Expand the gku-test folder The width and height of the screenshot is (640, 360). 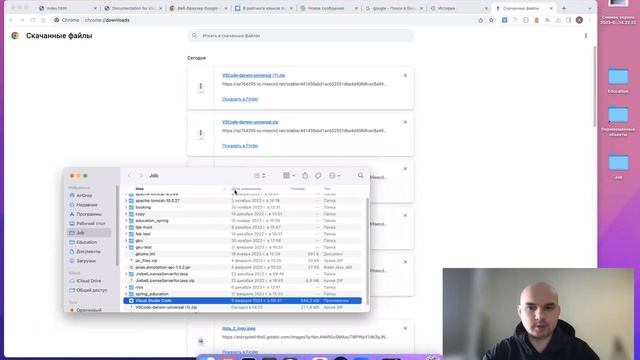point(126,247)
